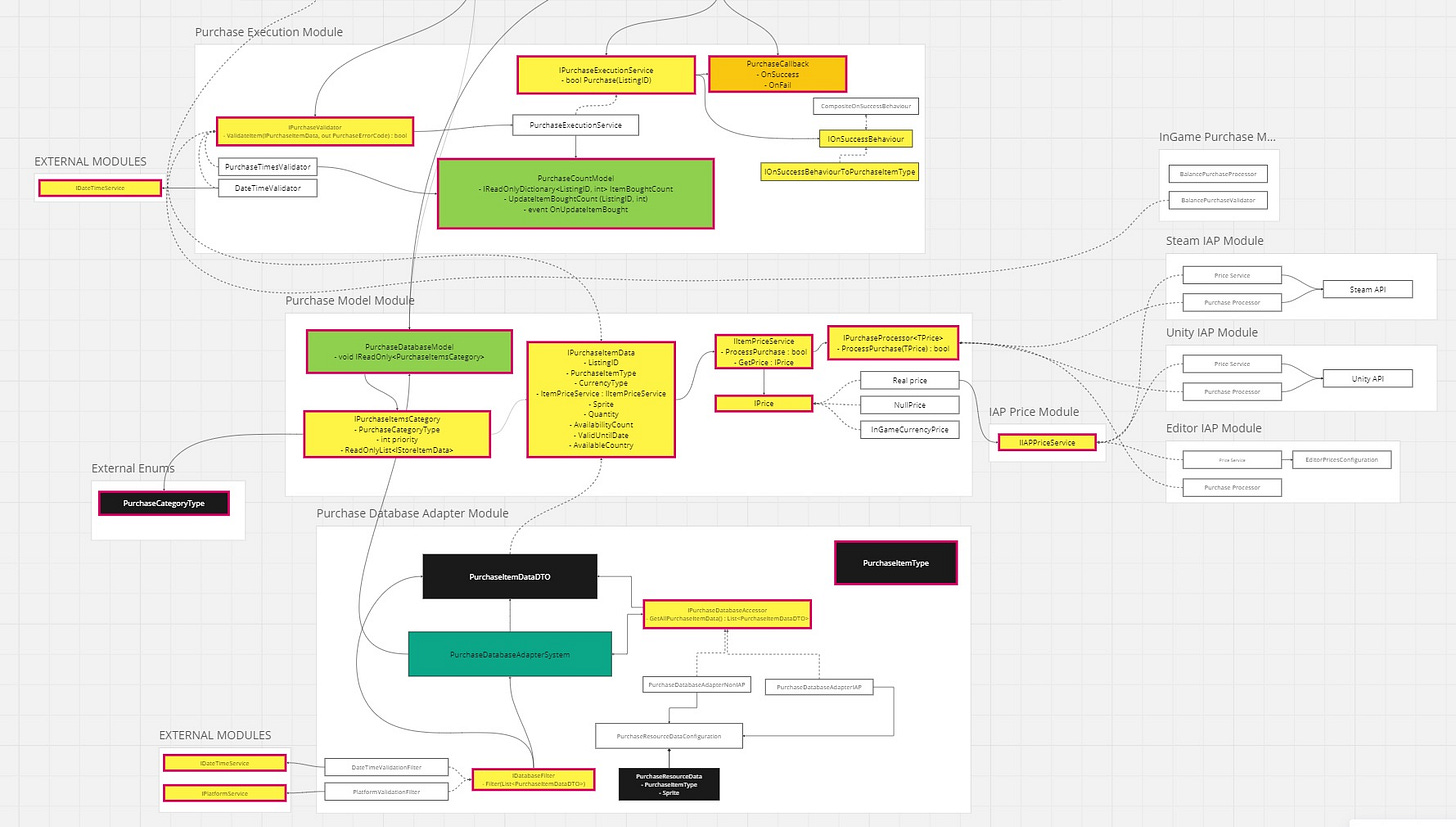The height and width of the screenshot is (827, 1456).
Task: Select the Unity API box
Action: point(1368,379)
